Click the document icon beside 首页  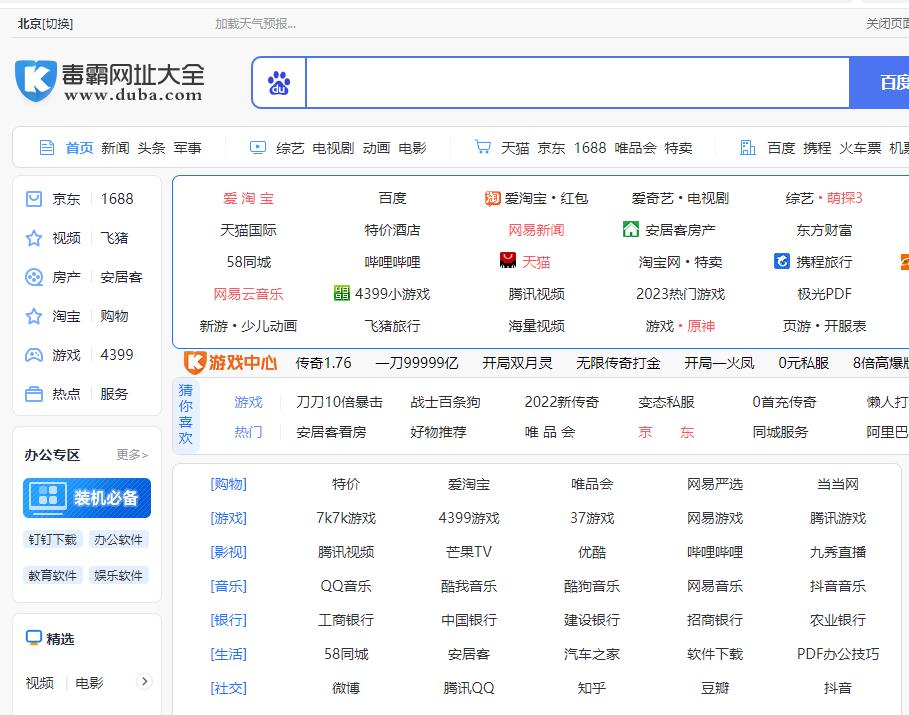pos(47,148)
